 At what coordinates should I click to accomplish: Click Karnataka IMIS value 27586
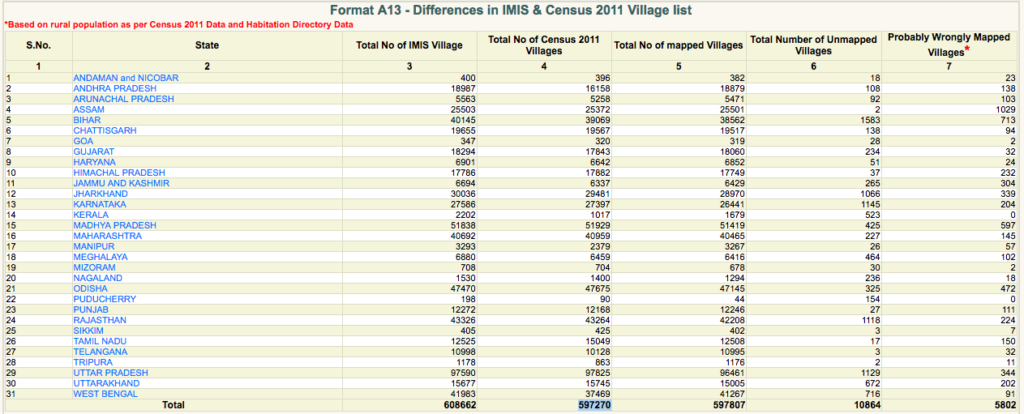464,204
